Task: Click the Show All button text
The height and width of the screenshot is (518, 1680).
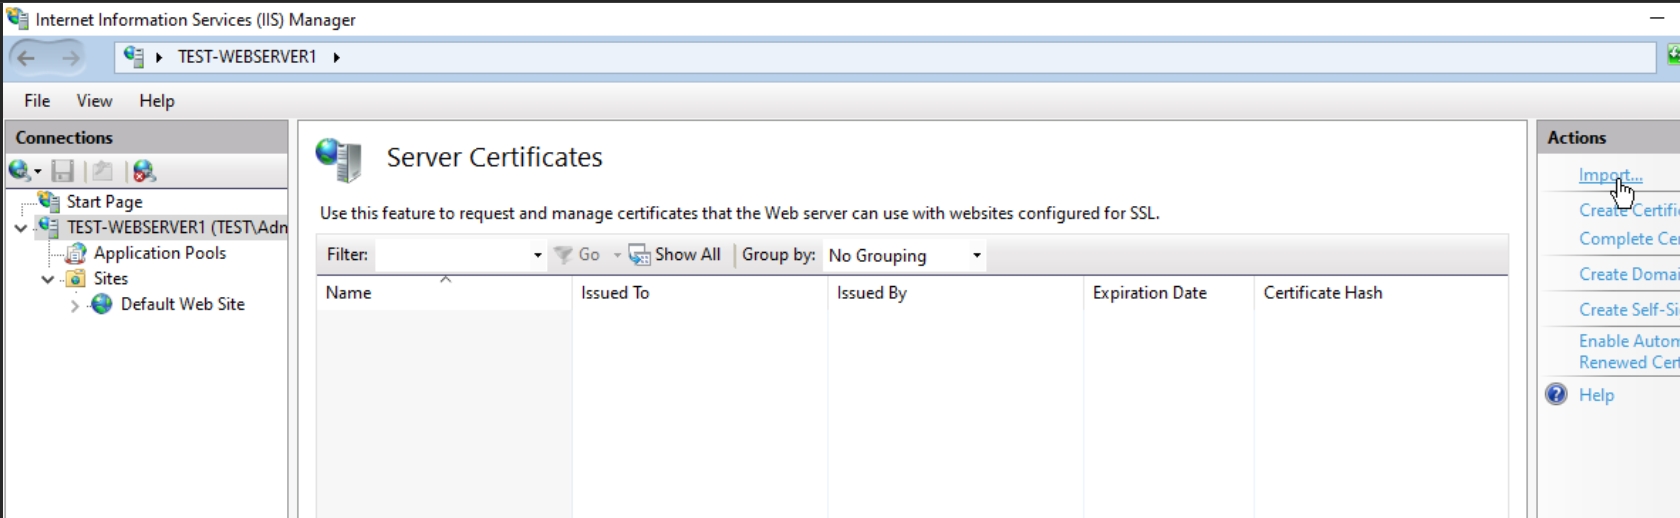Action: [688, 255]
